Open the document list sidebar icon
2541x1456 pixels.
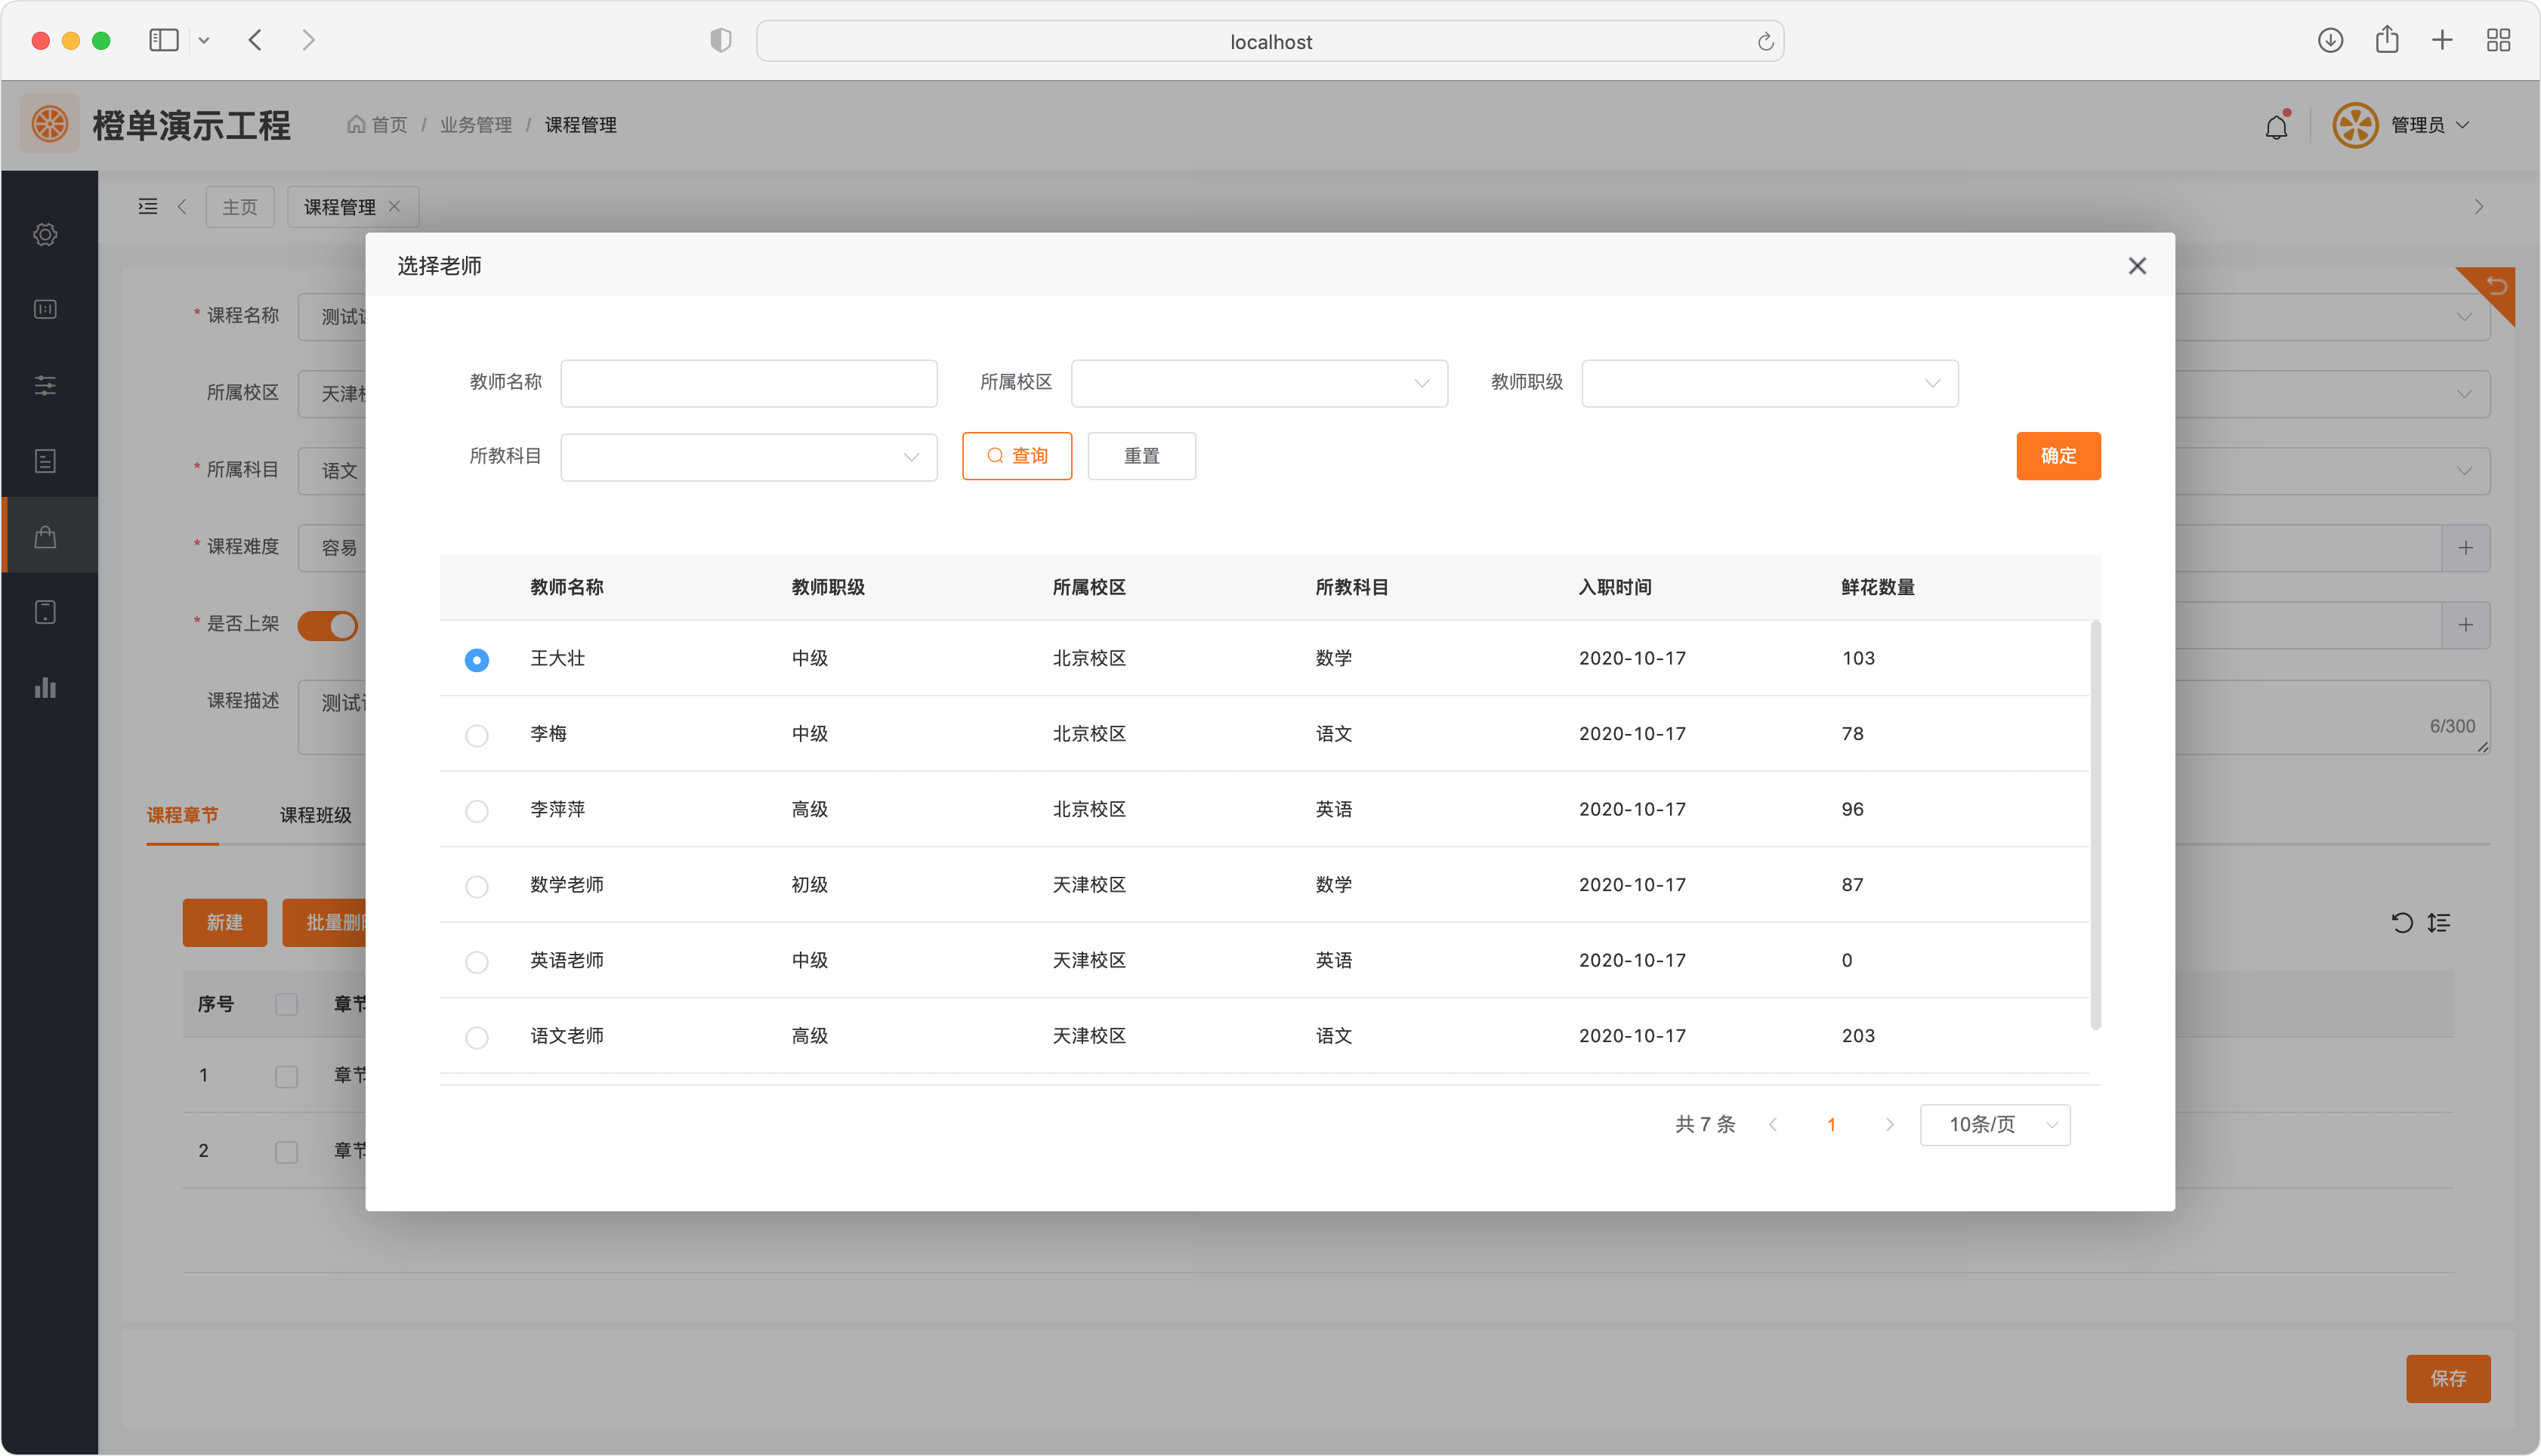[45, 461]
